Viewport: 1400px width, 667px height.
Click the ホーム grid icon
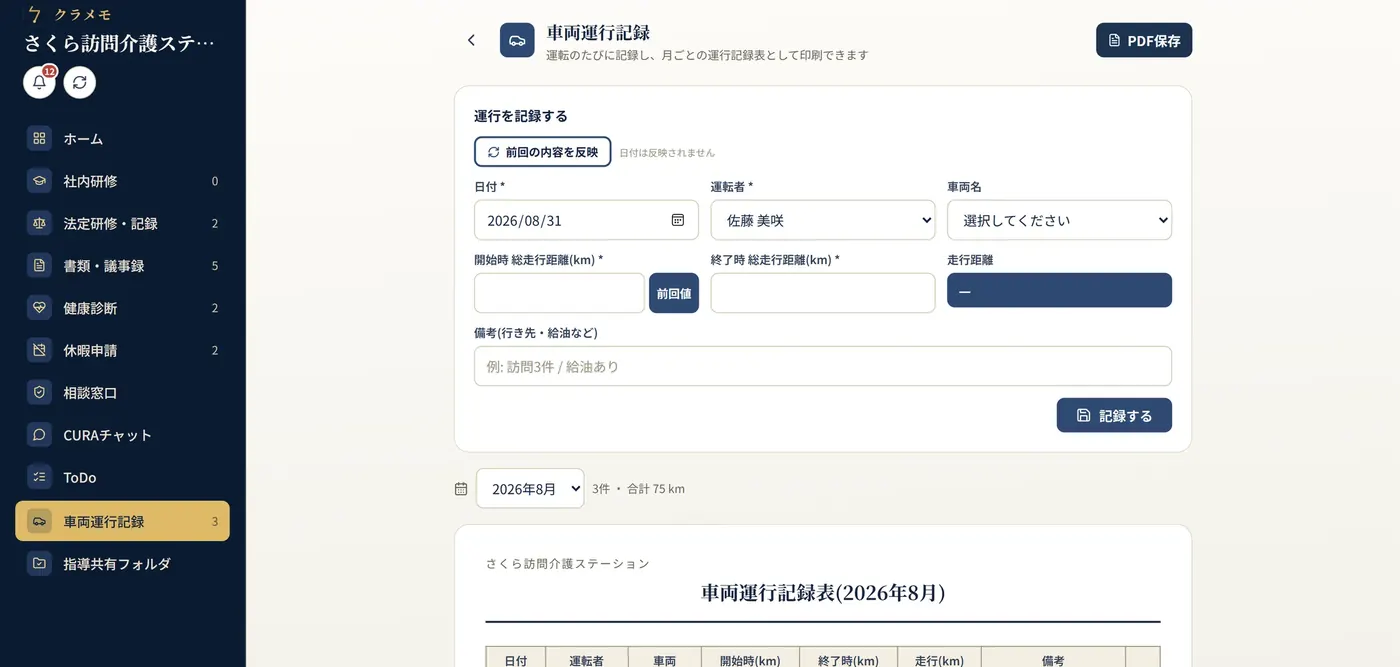click(39, 139)
